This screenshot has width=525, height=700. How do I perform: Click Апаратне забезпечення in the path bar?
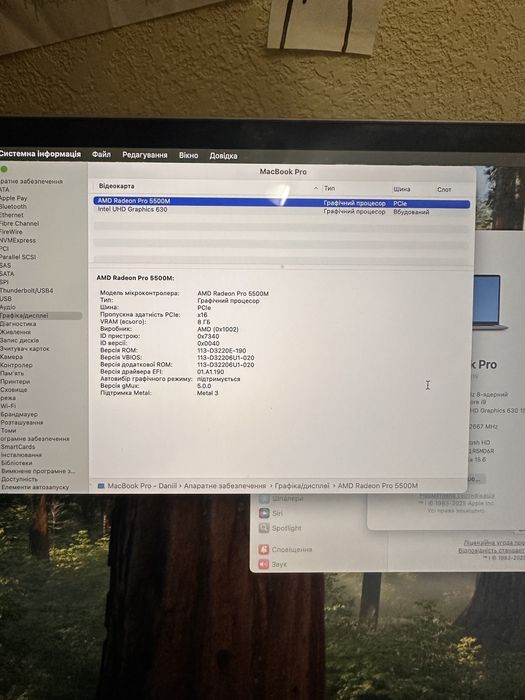click(225, 486)
